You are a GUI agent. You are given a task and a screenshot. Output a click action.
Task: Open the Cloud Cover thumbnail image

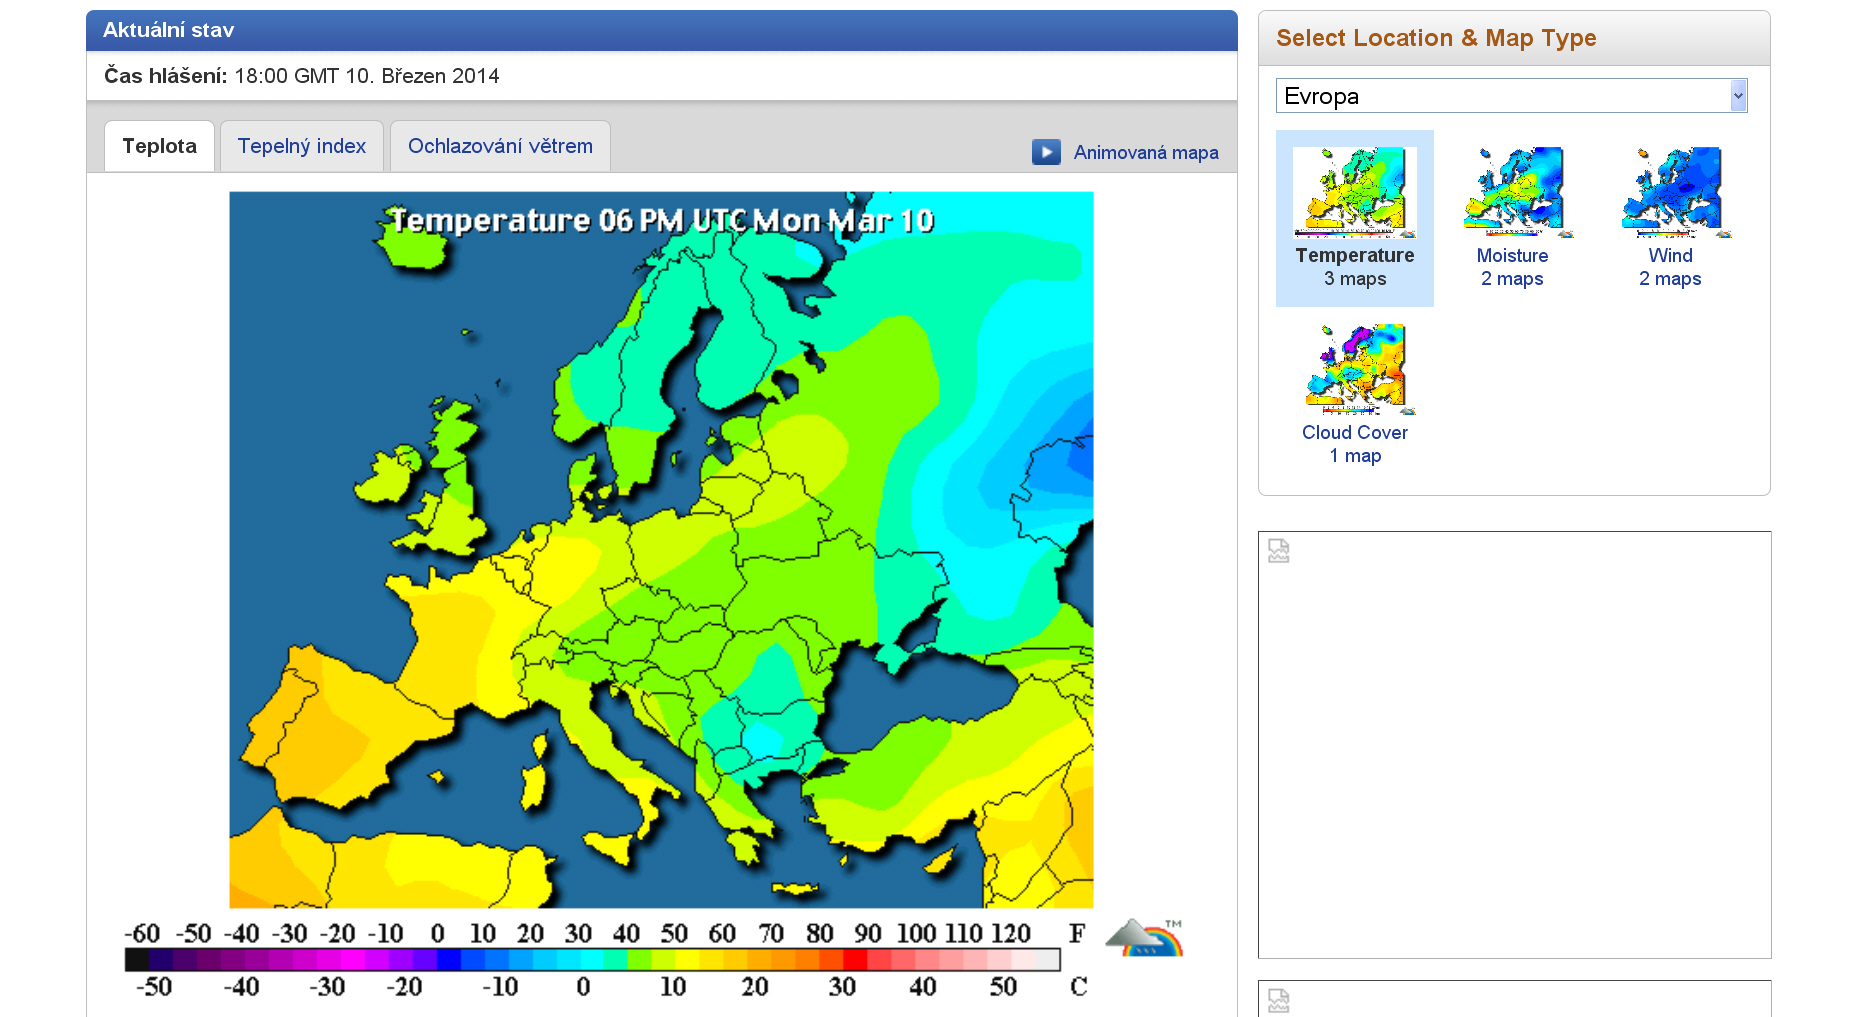click(x=1354, y=369)
